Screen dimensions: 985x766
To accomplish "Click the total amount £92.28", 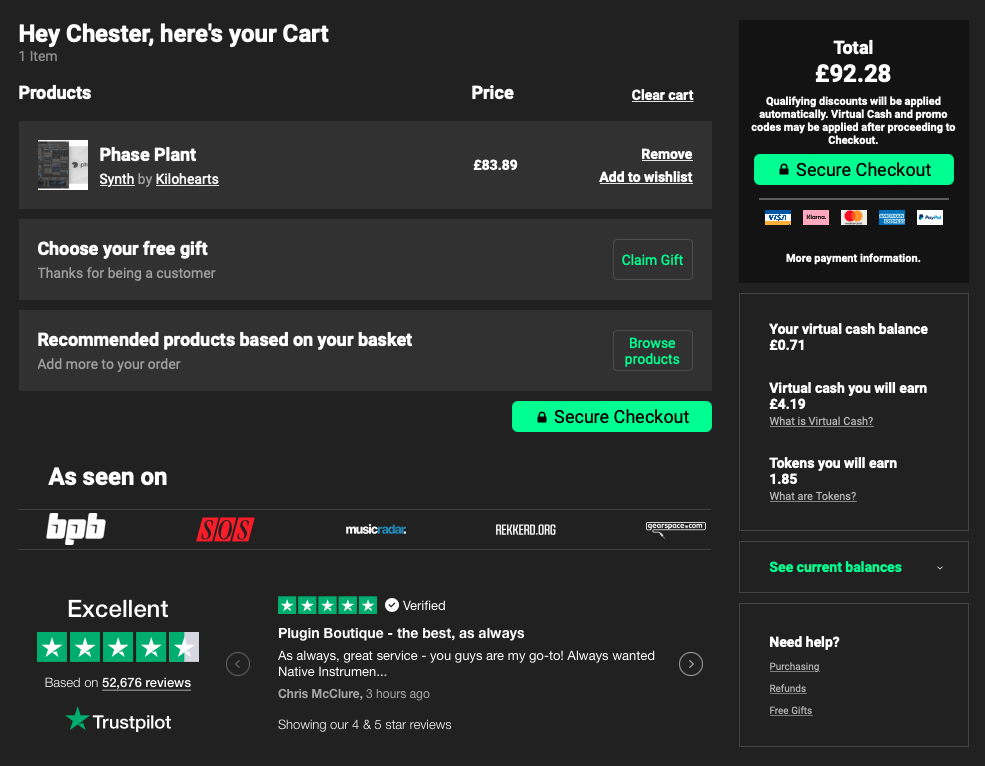I will [853, 74].
